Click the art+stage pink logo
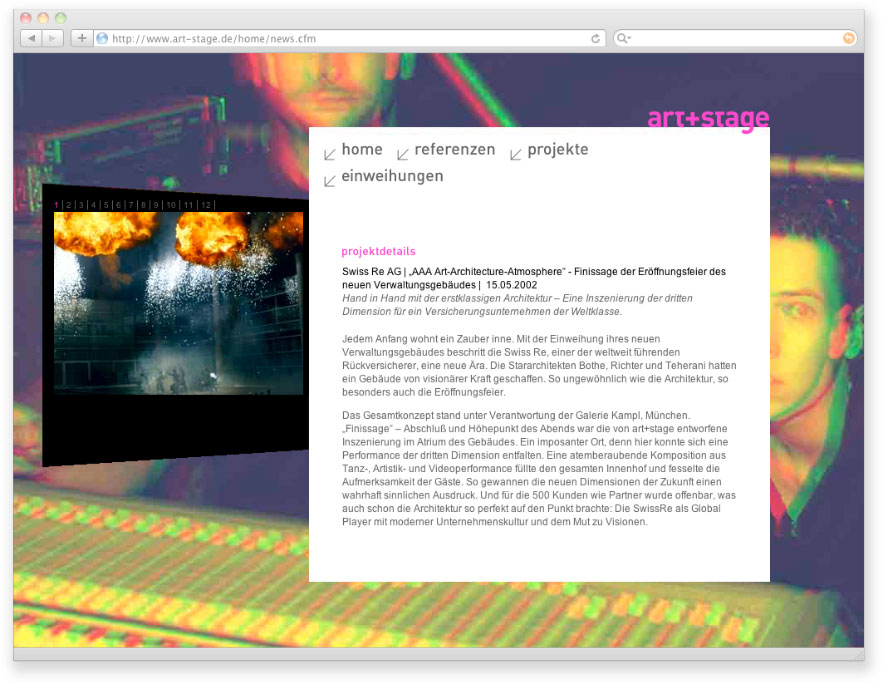This screenshot has width=883, height=684. [708, 118]
